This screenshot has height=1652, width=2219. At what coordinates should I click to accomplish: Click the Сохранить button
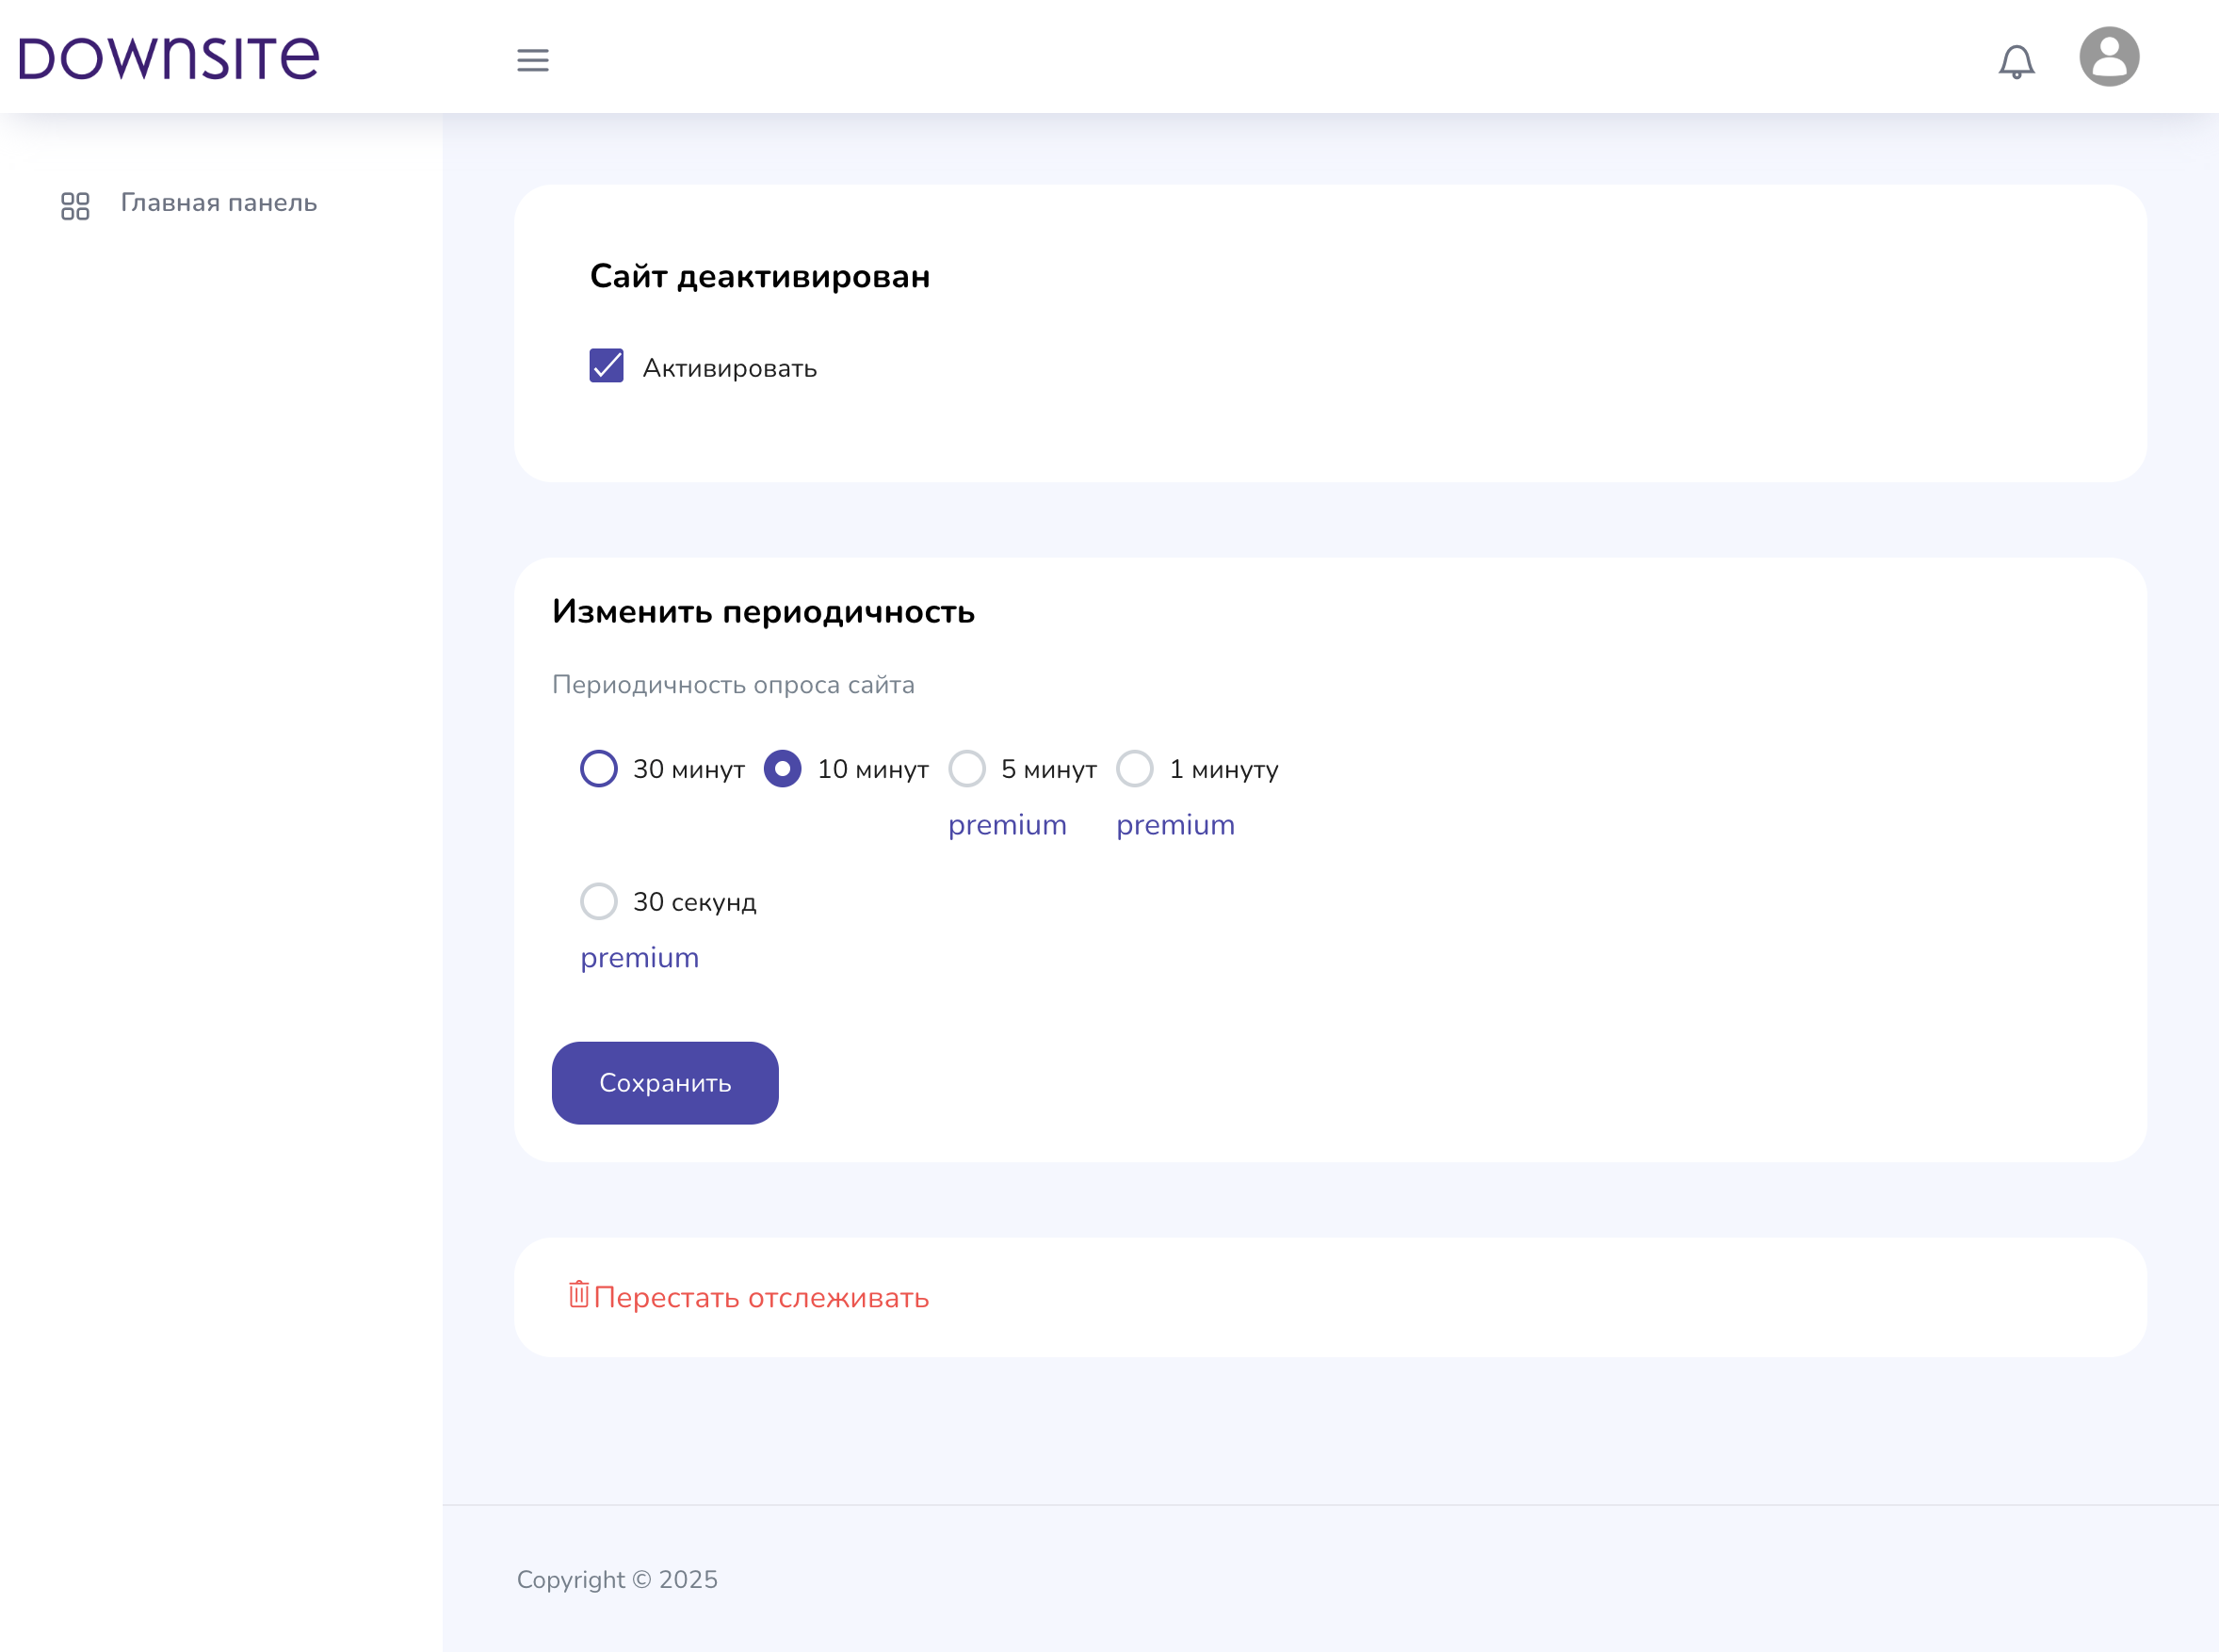click(x=665, y=1083)
